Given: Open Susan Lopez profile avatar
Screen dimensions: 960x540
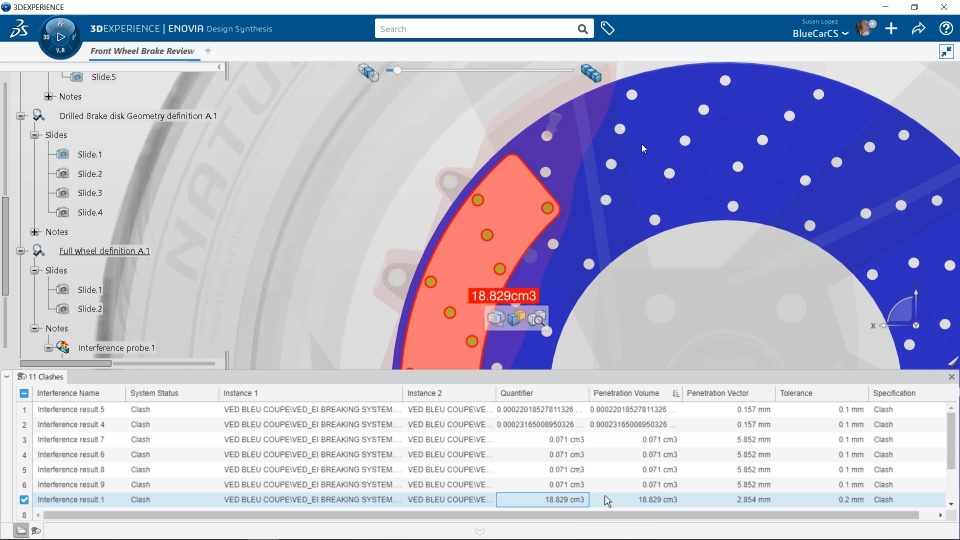Looking at the screenshot, I should (865, 28).
